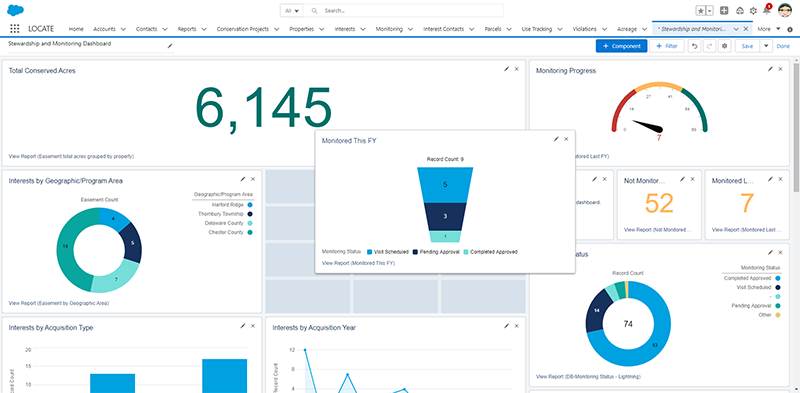Expand the Properties tab dropdown

coord(321,29)
